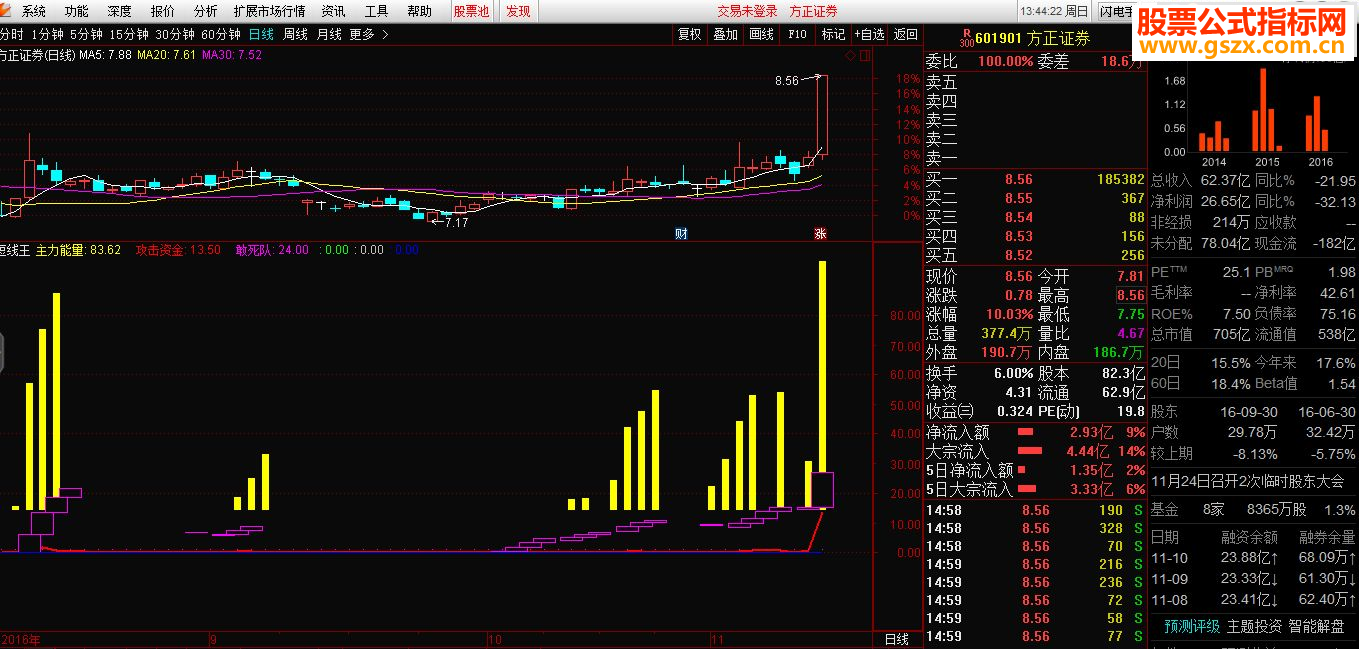Screen dimensions: 1359x649
Task: Click the small diamond icon above the K-line chart
Action: point(849,56)
